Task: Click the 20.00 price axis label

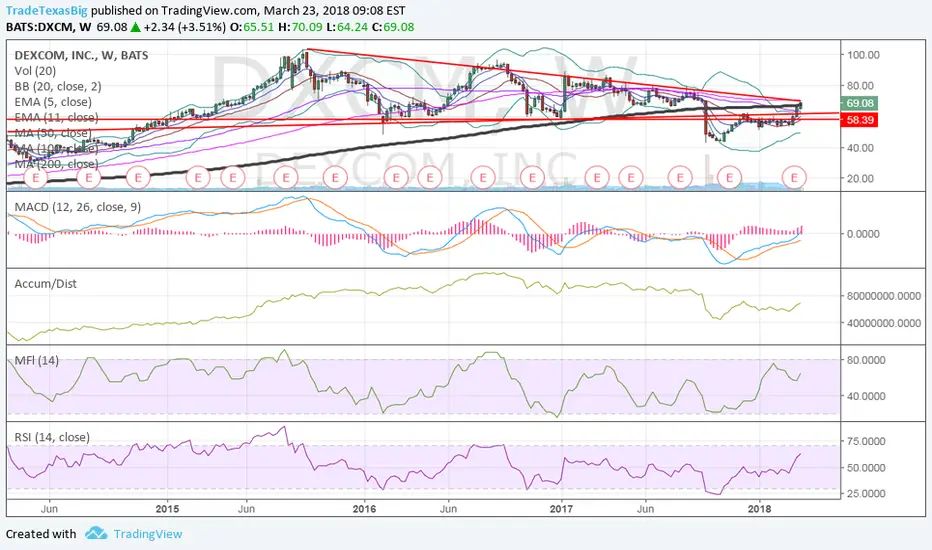Action: [x=861, y=178]
